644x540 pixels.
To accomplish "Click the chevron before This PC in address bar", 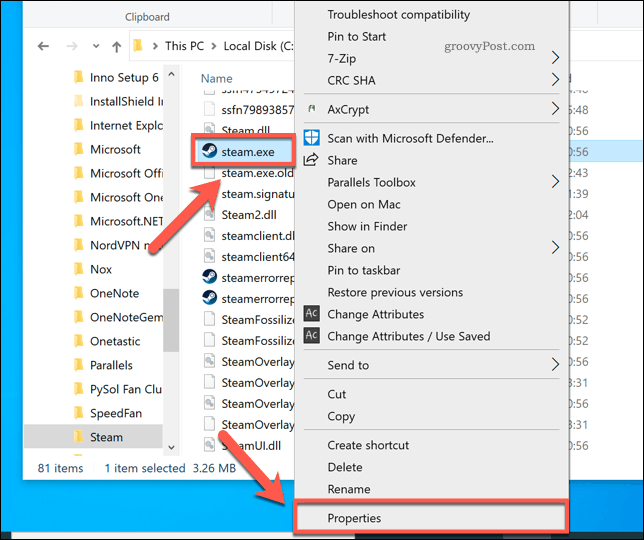I will click(x=155, y=46).
